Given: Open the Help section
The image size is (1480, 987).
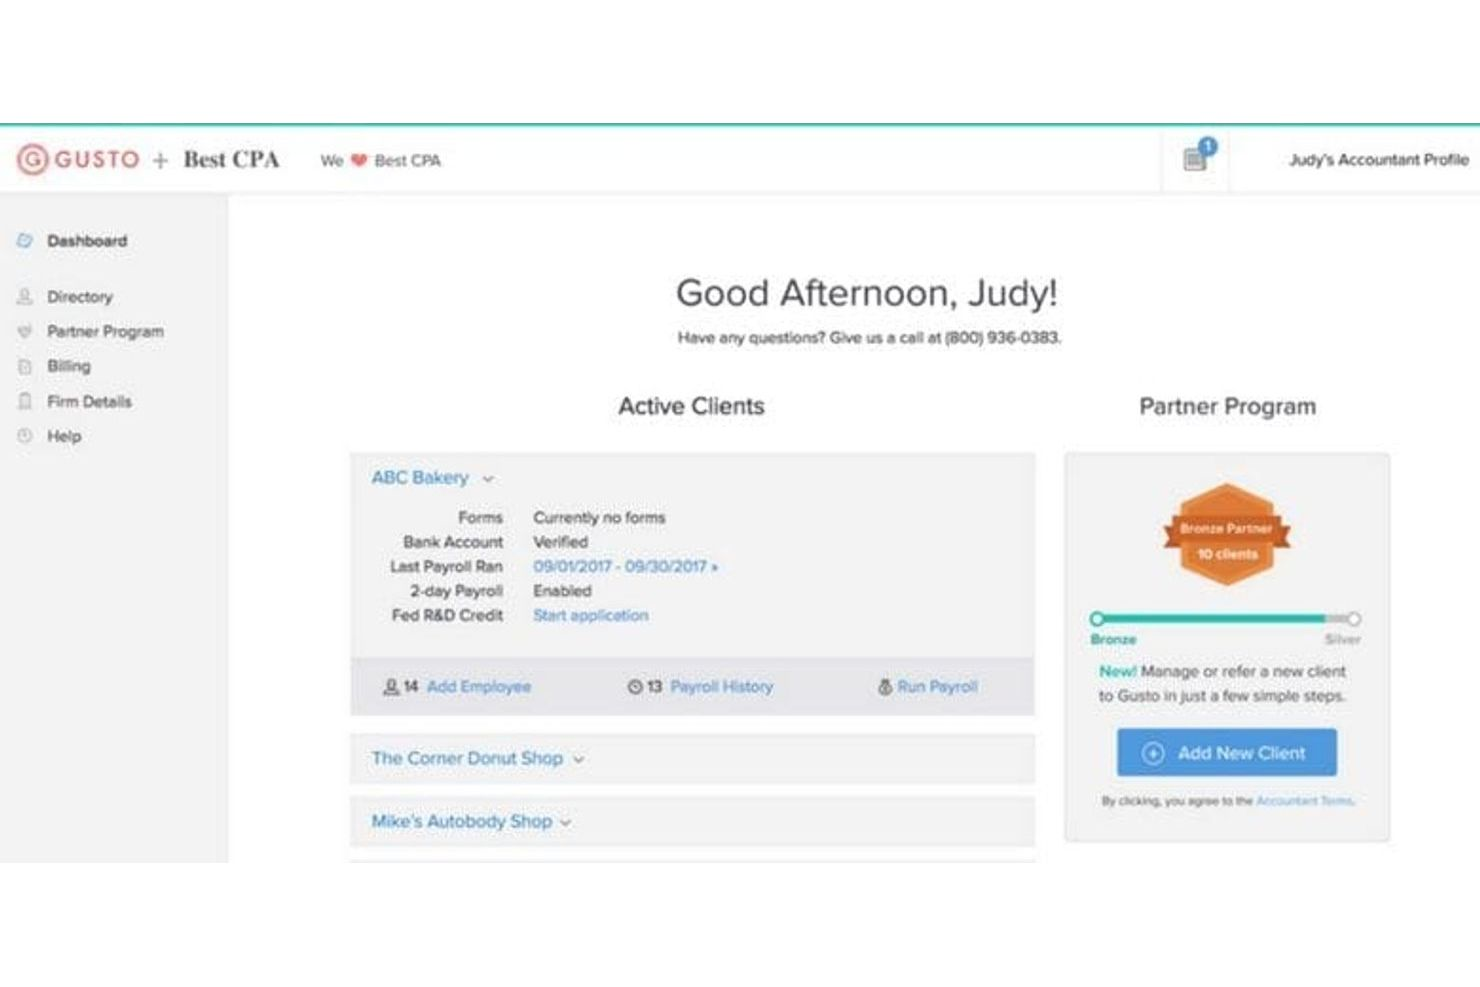Looking at the screenshot, I should [x=64, y=436].
